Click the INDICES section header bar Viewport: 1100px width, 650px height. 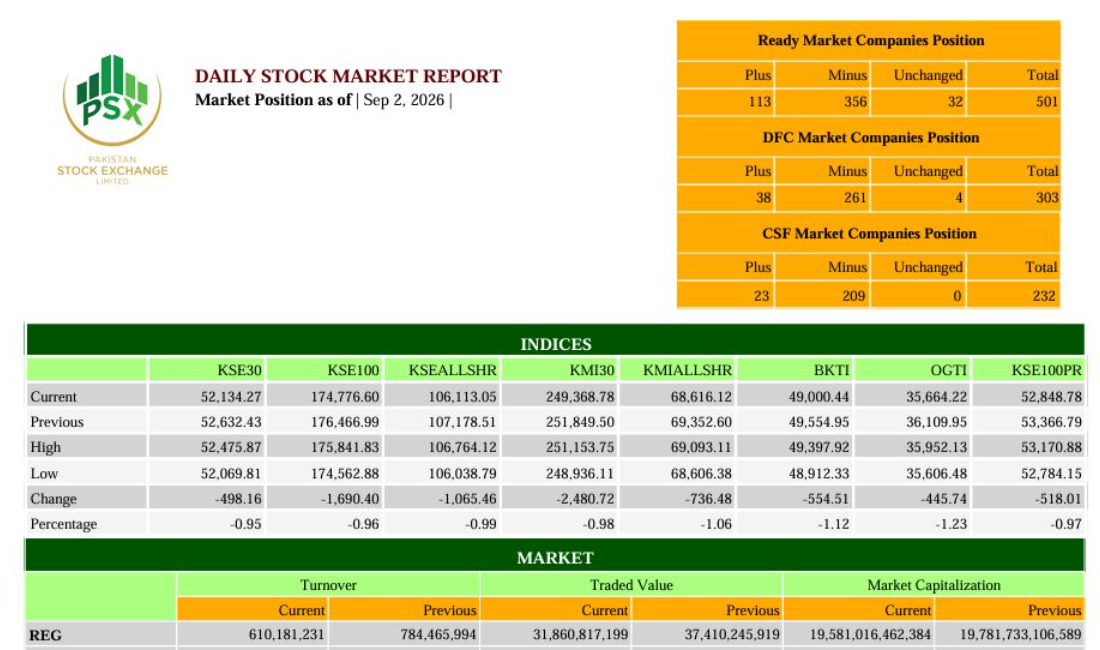[x=556, y=343]
